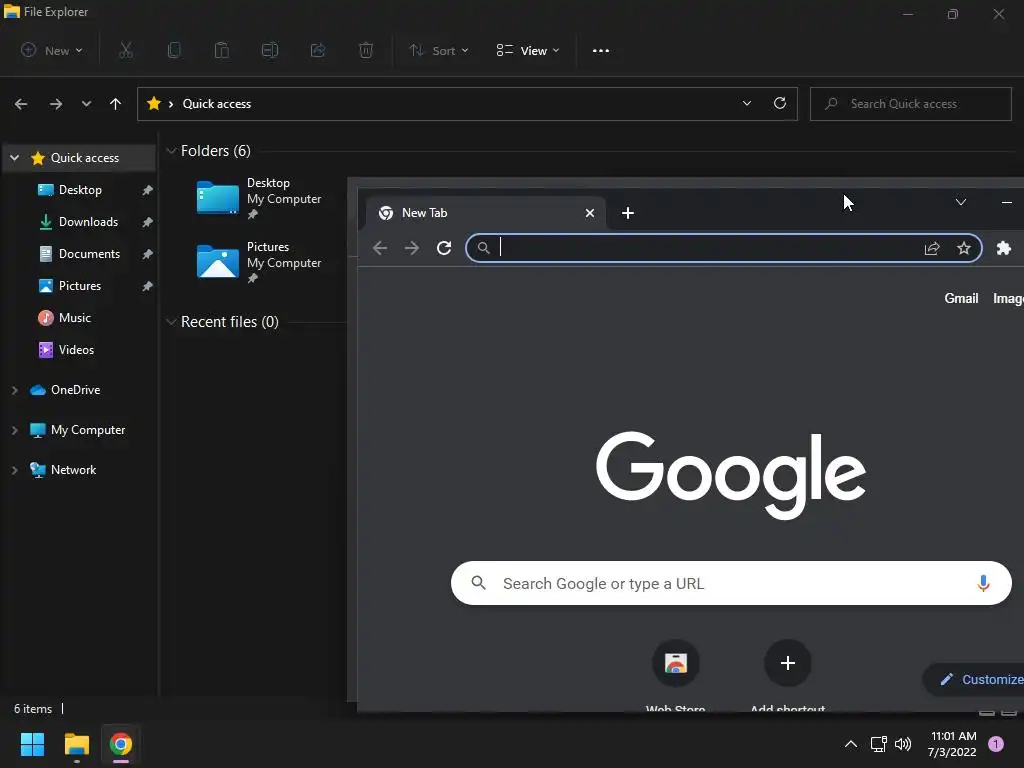This screenshot has height=768, width=1024.
Task: Open Chrome tab search chevron
Action: (961, 202)
